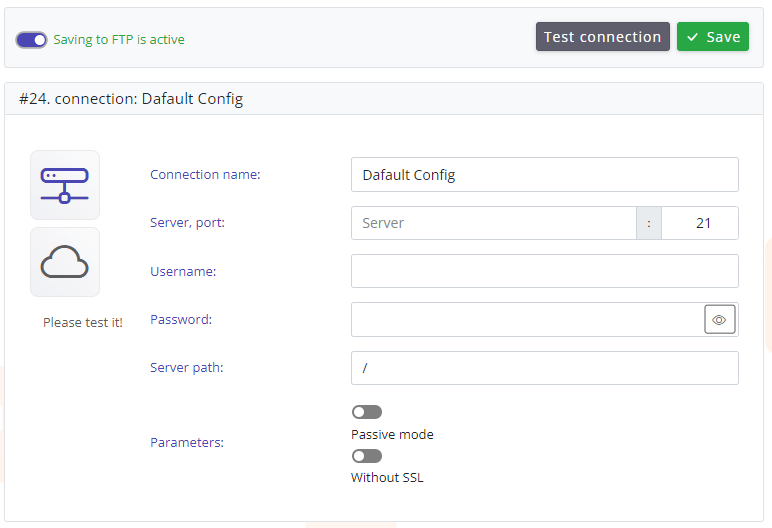Screen dimensions: 772x528
Task: Focus the Connection name input field
Action: pyautogui.click(x=544, y=175)
